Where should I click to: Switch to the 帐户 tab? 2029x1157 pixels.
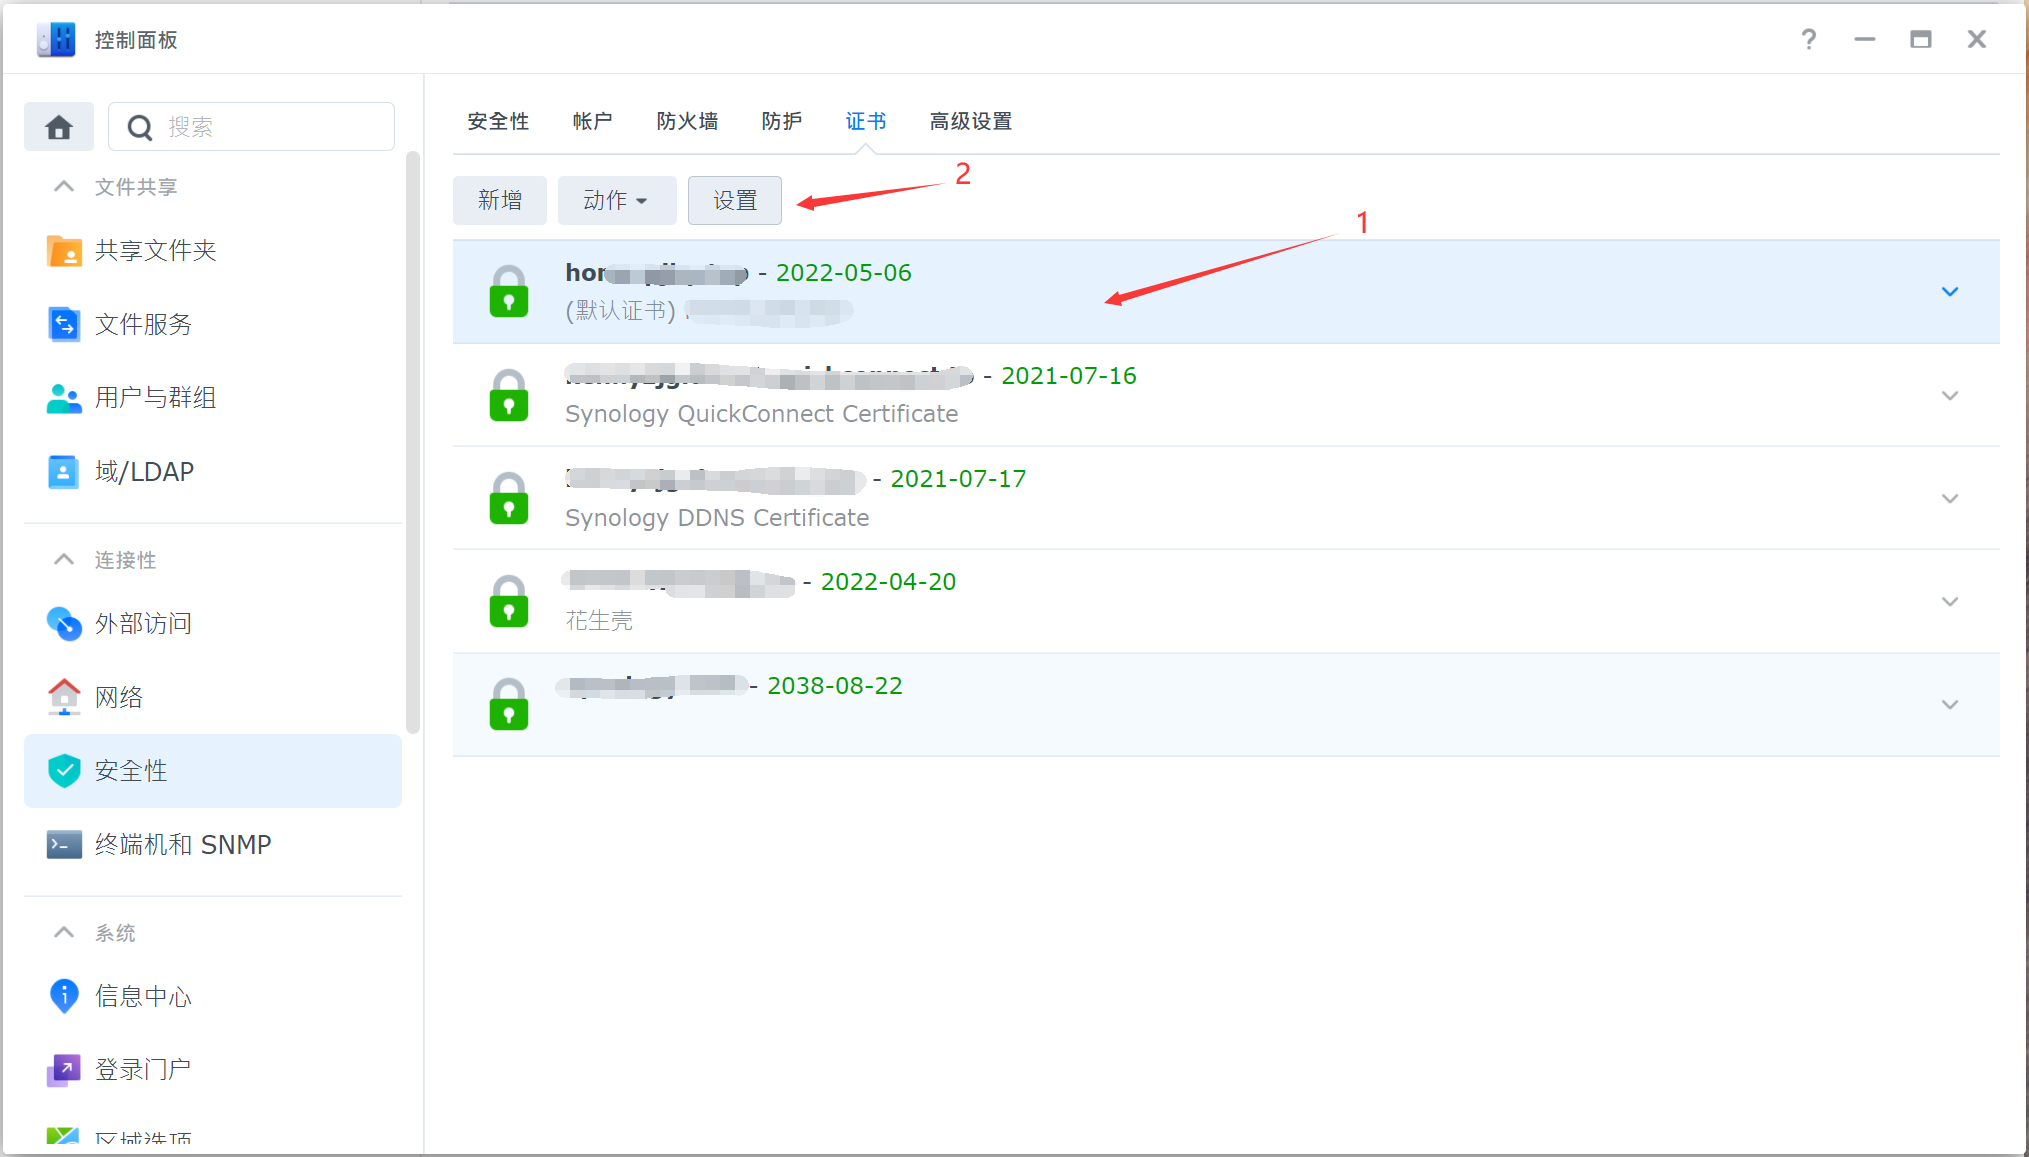point(592,121)
